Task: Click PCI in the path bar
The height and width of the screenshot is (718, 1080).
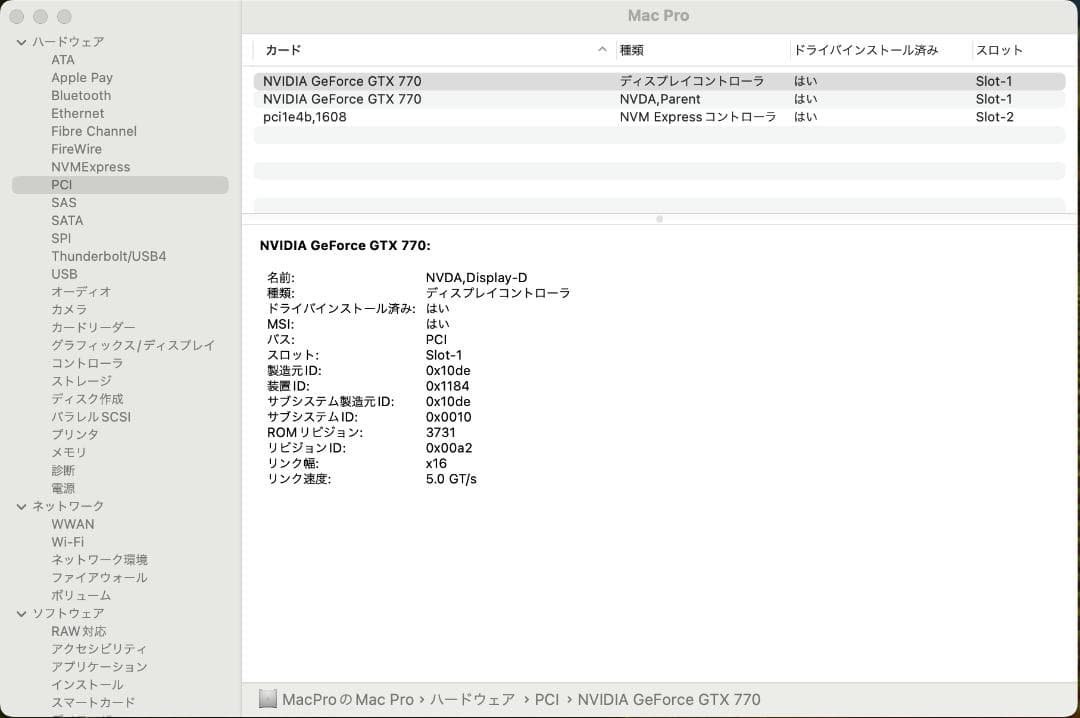Action: pos(547,699)
